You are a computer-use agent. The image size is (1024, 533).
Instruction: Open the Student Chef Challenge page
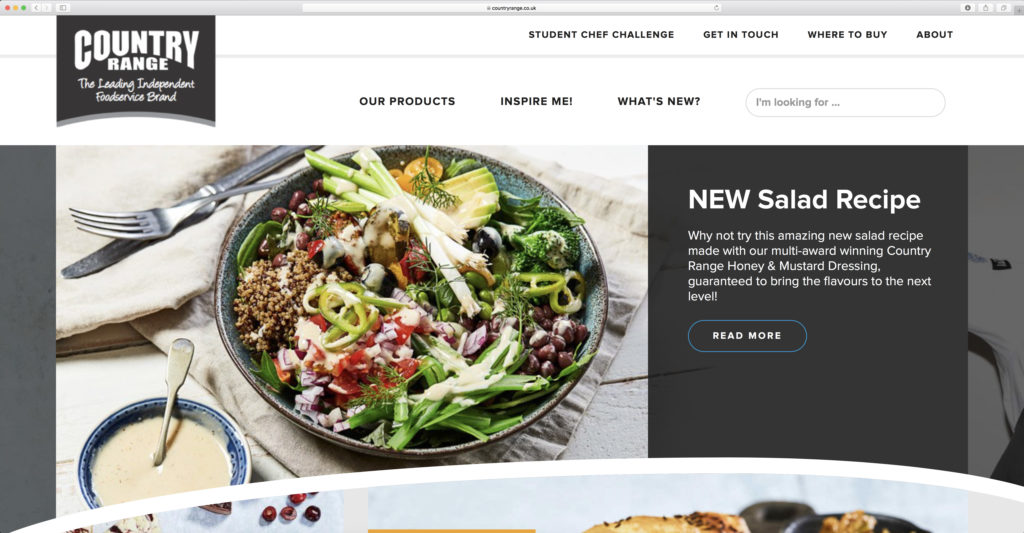click(601, 35)
